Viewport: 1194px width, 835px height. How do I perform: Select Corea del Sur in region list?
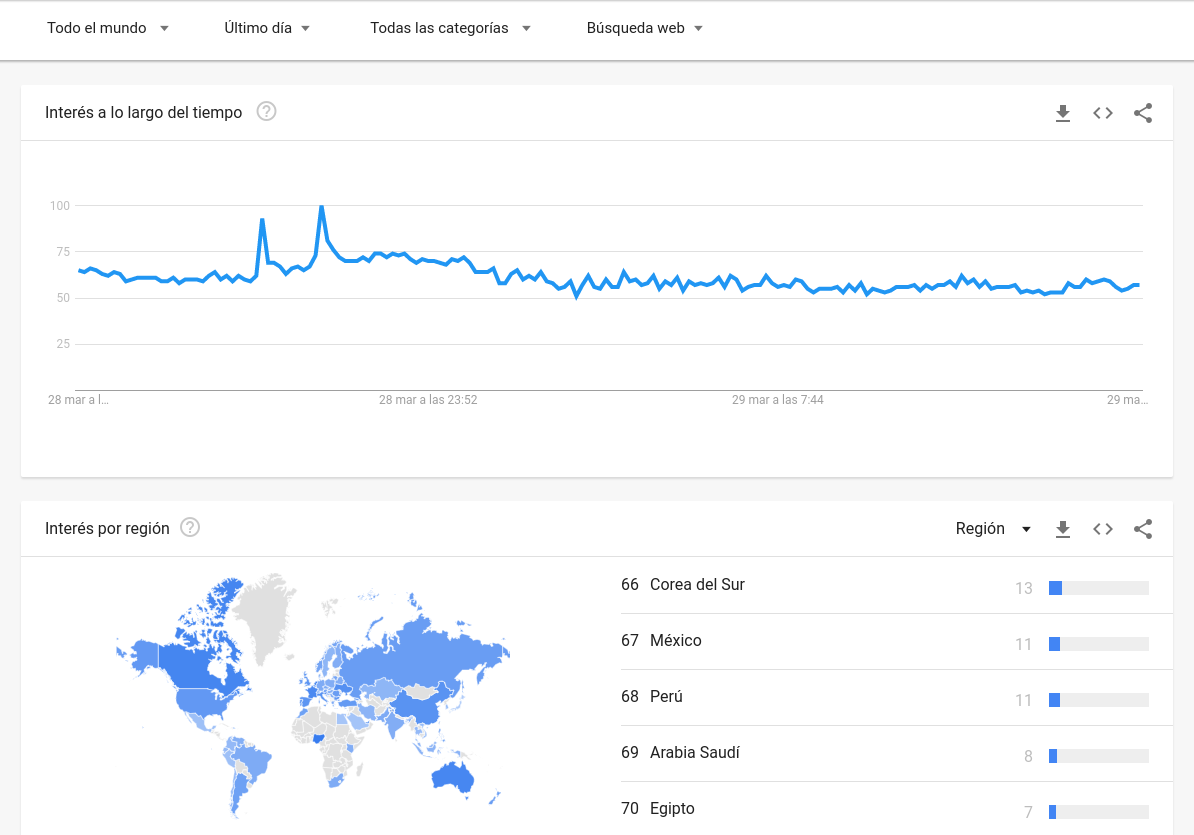click(x=697, y=585)
